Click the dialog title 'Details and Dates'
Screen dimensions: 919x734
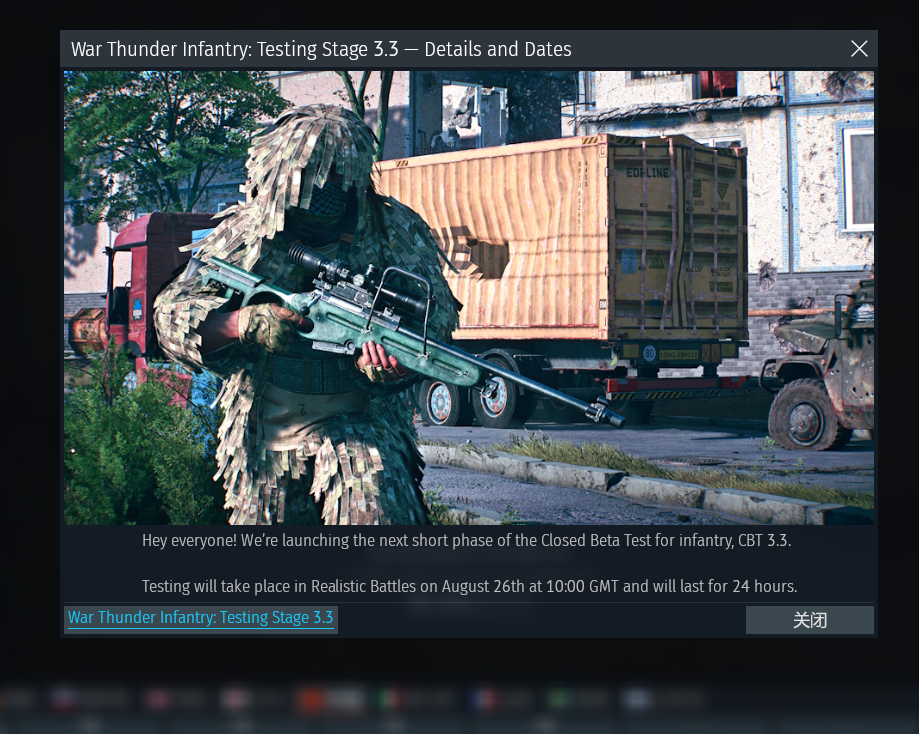point(498,49)
